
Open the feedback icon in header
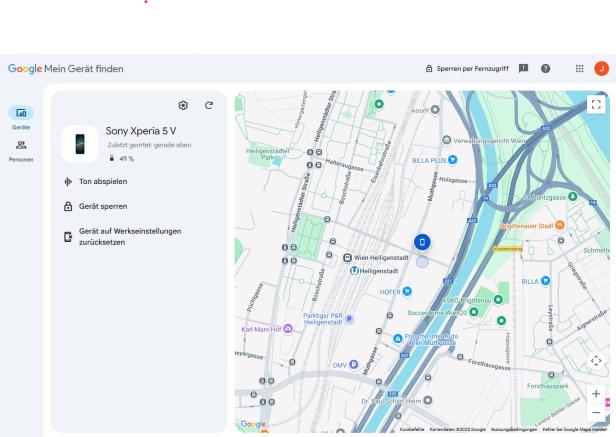[523, 68]
